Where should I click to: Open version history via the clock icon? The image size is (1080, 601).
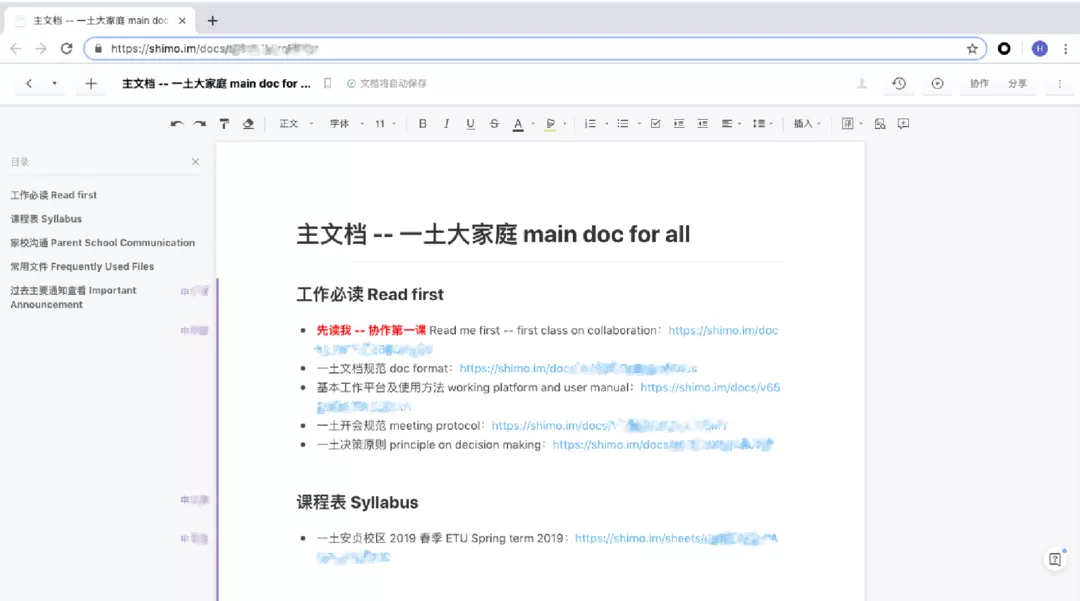coord(899,84)
